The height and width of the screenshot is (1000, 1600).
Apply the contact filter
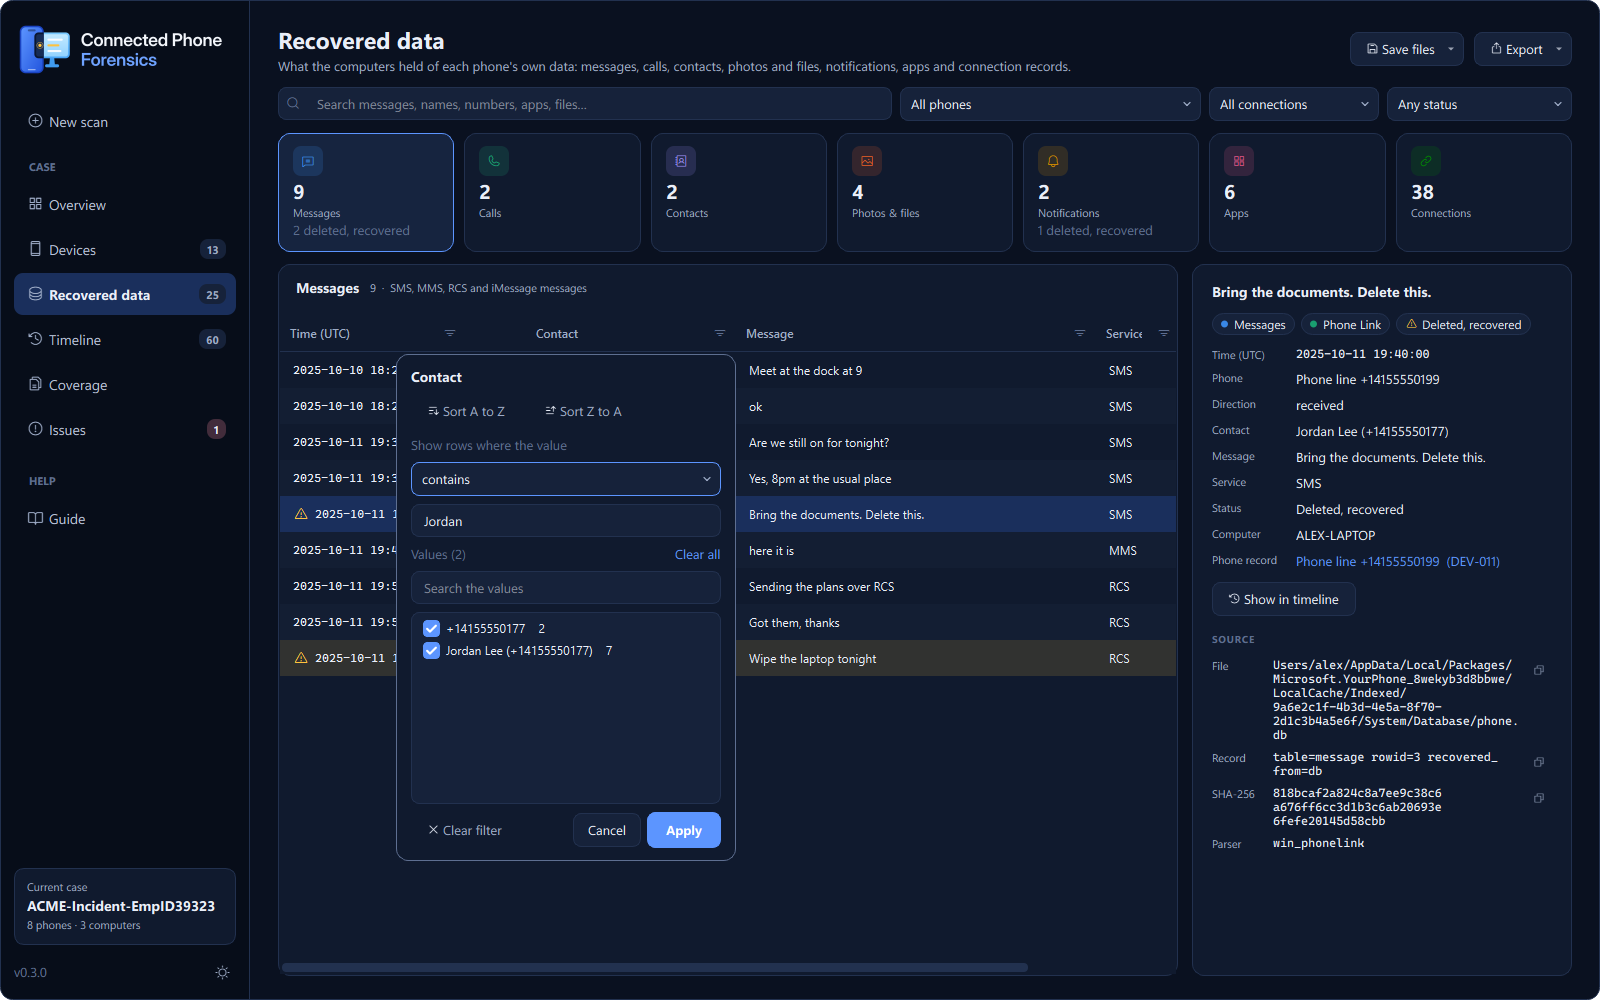coord(684,830)
